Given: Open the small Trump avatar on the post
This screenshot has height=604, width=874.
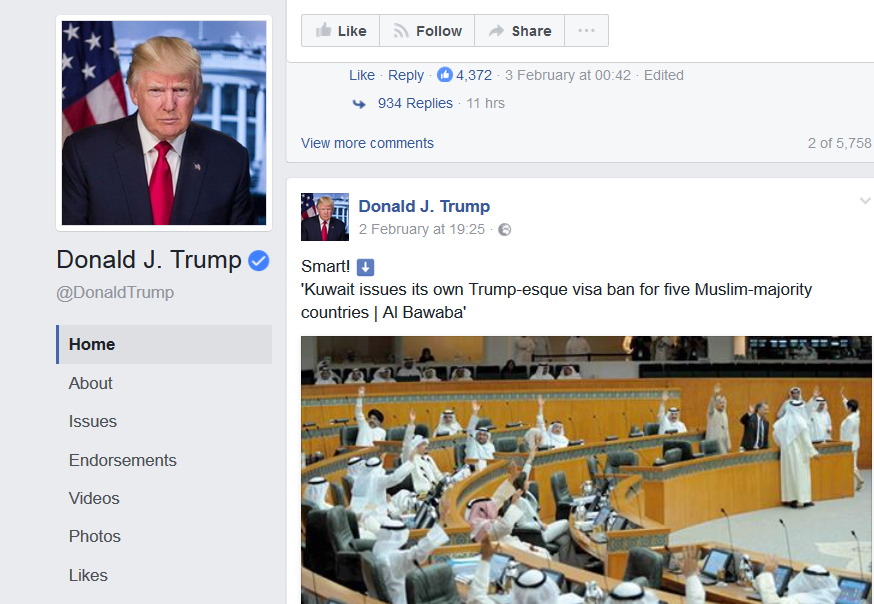Looking at the screenshot, I should point(325,217).
